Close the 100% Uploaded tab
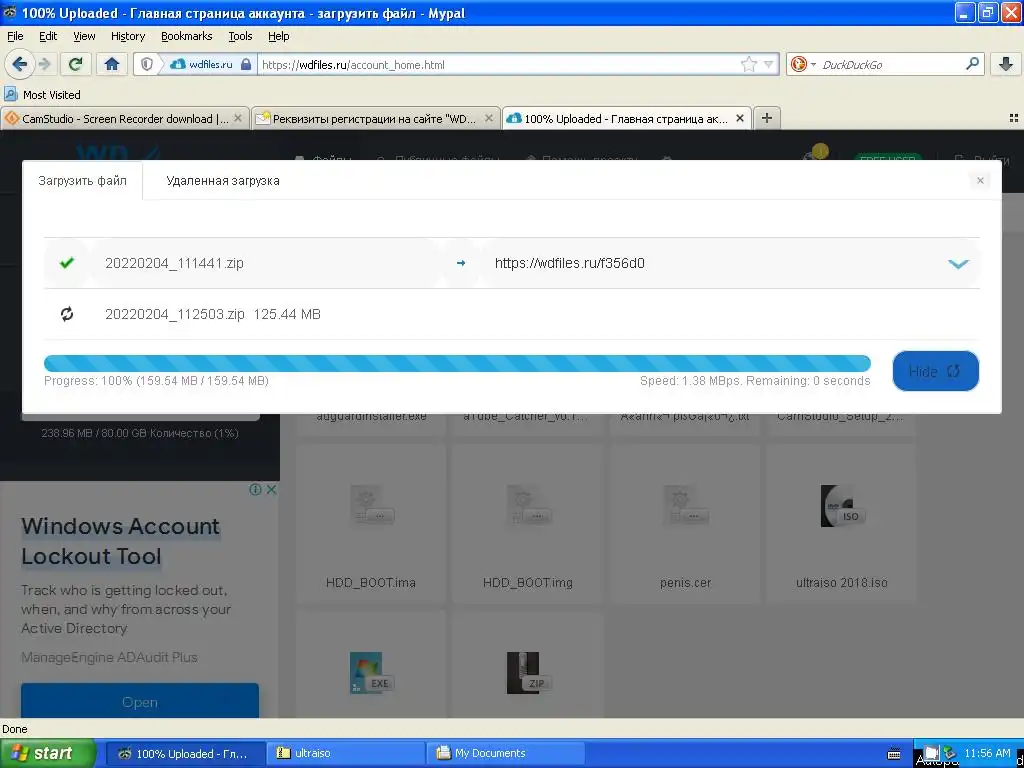Image resolution: width=1024 pixels, height=768 pixels. pos(740,118)
